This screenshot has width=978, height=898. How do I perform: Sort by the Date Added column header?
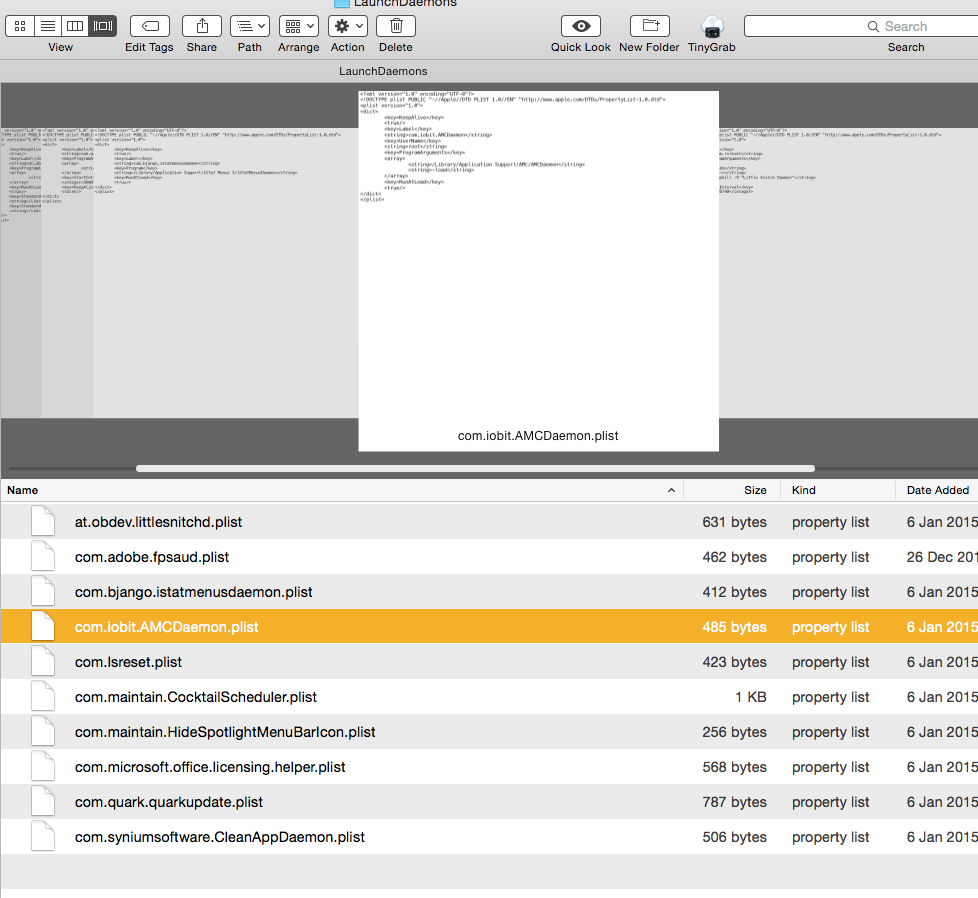coord(937,490)
